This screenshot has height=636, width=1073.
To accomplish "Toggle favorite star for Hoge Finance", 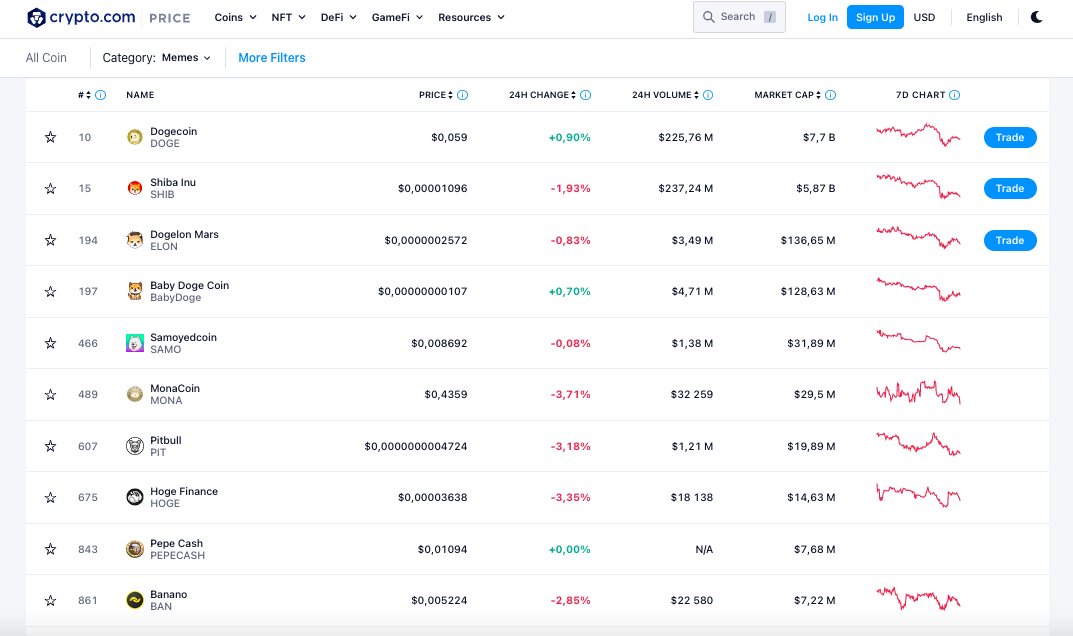I will pos(51,497).
